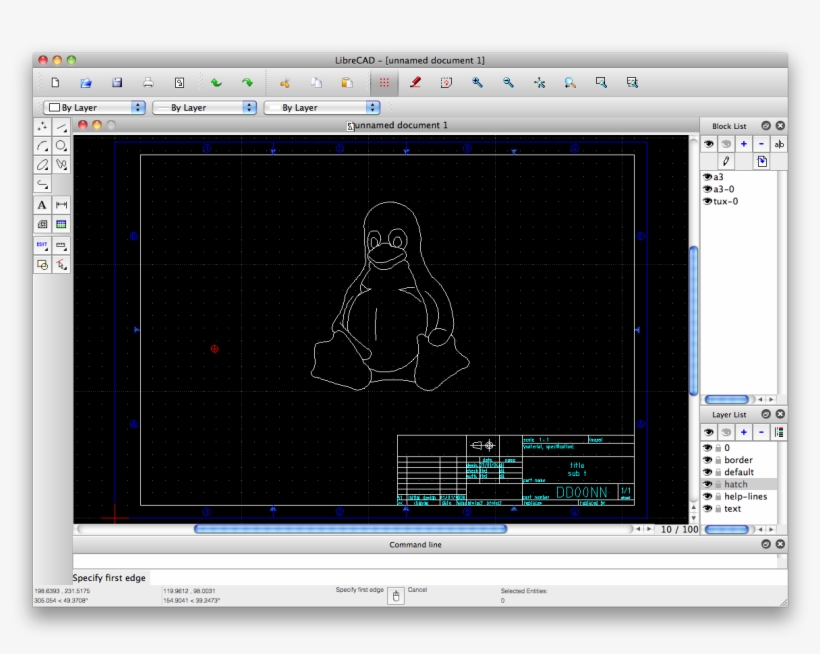Remove the active block in Block List

pos(761,144)
